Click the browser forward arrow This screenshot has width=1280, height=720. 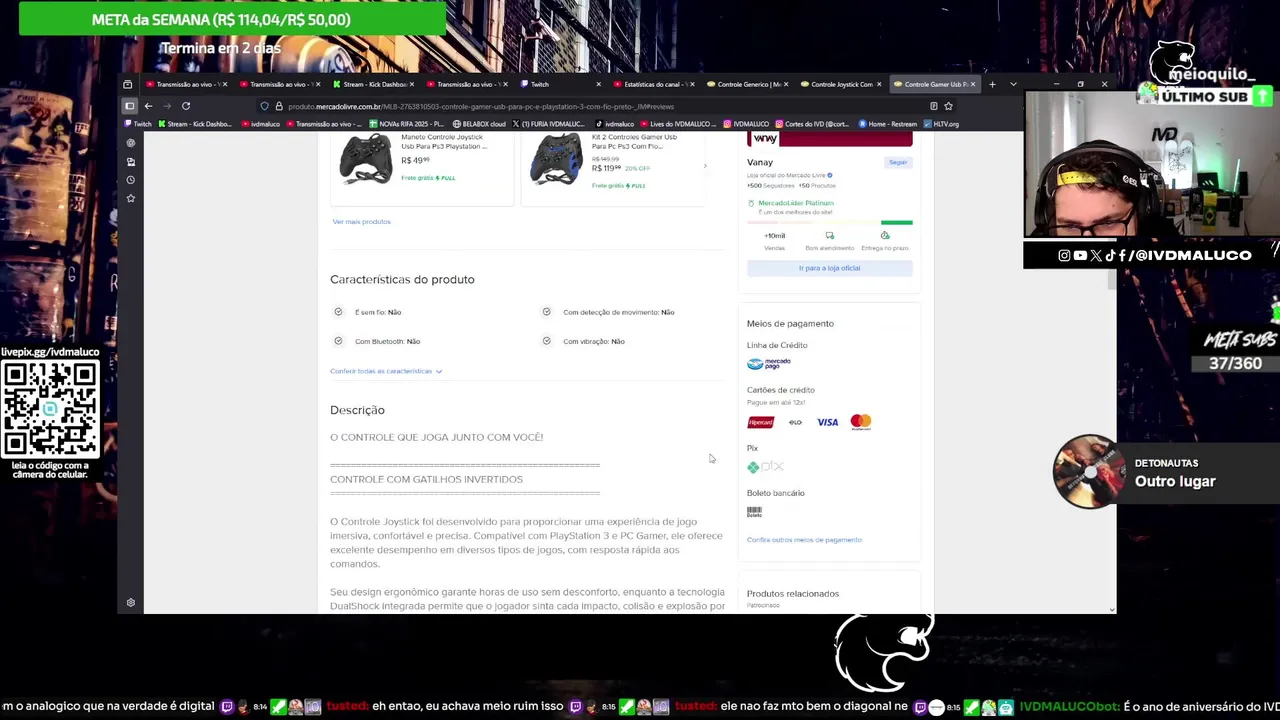coord(167,106)
